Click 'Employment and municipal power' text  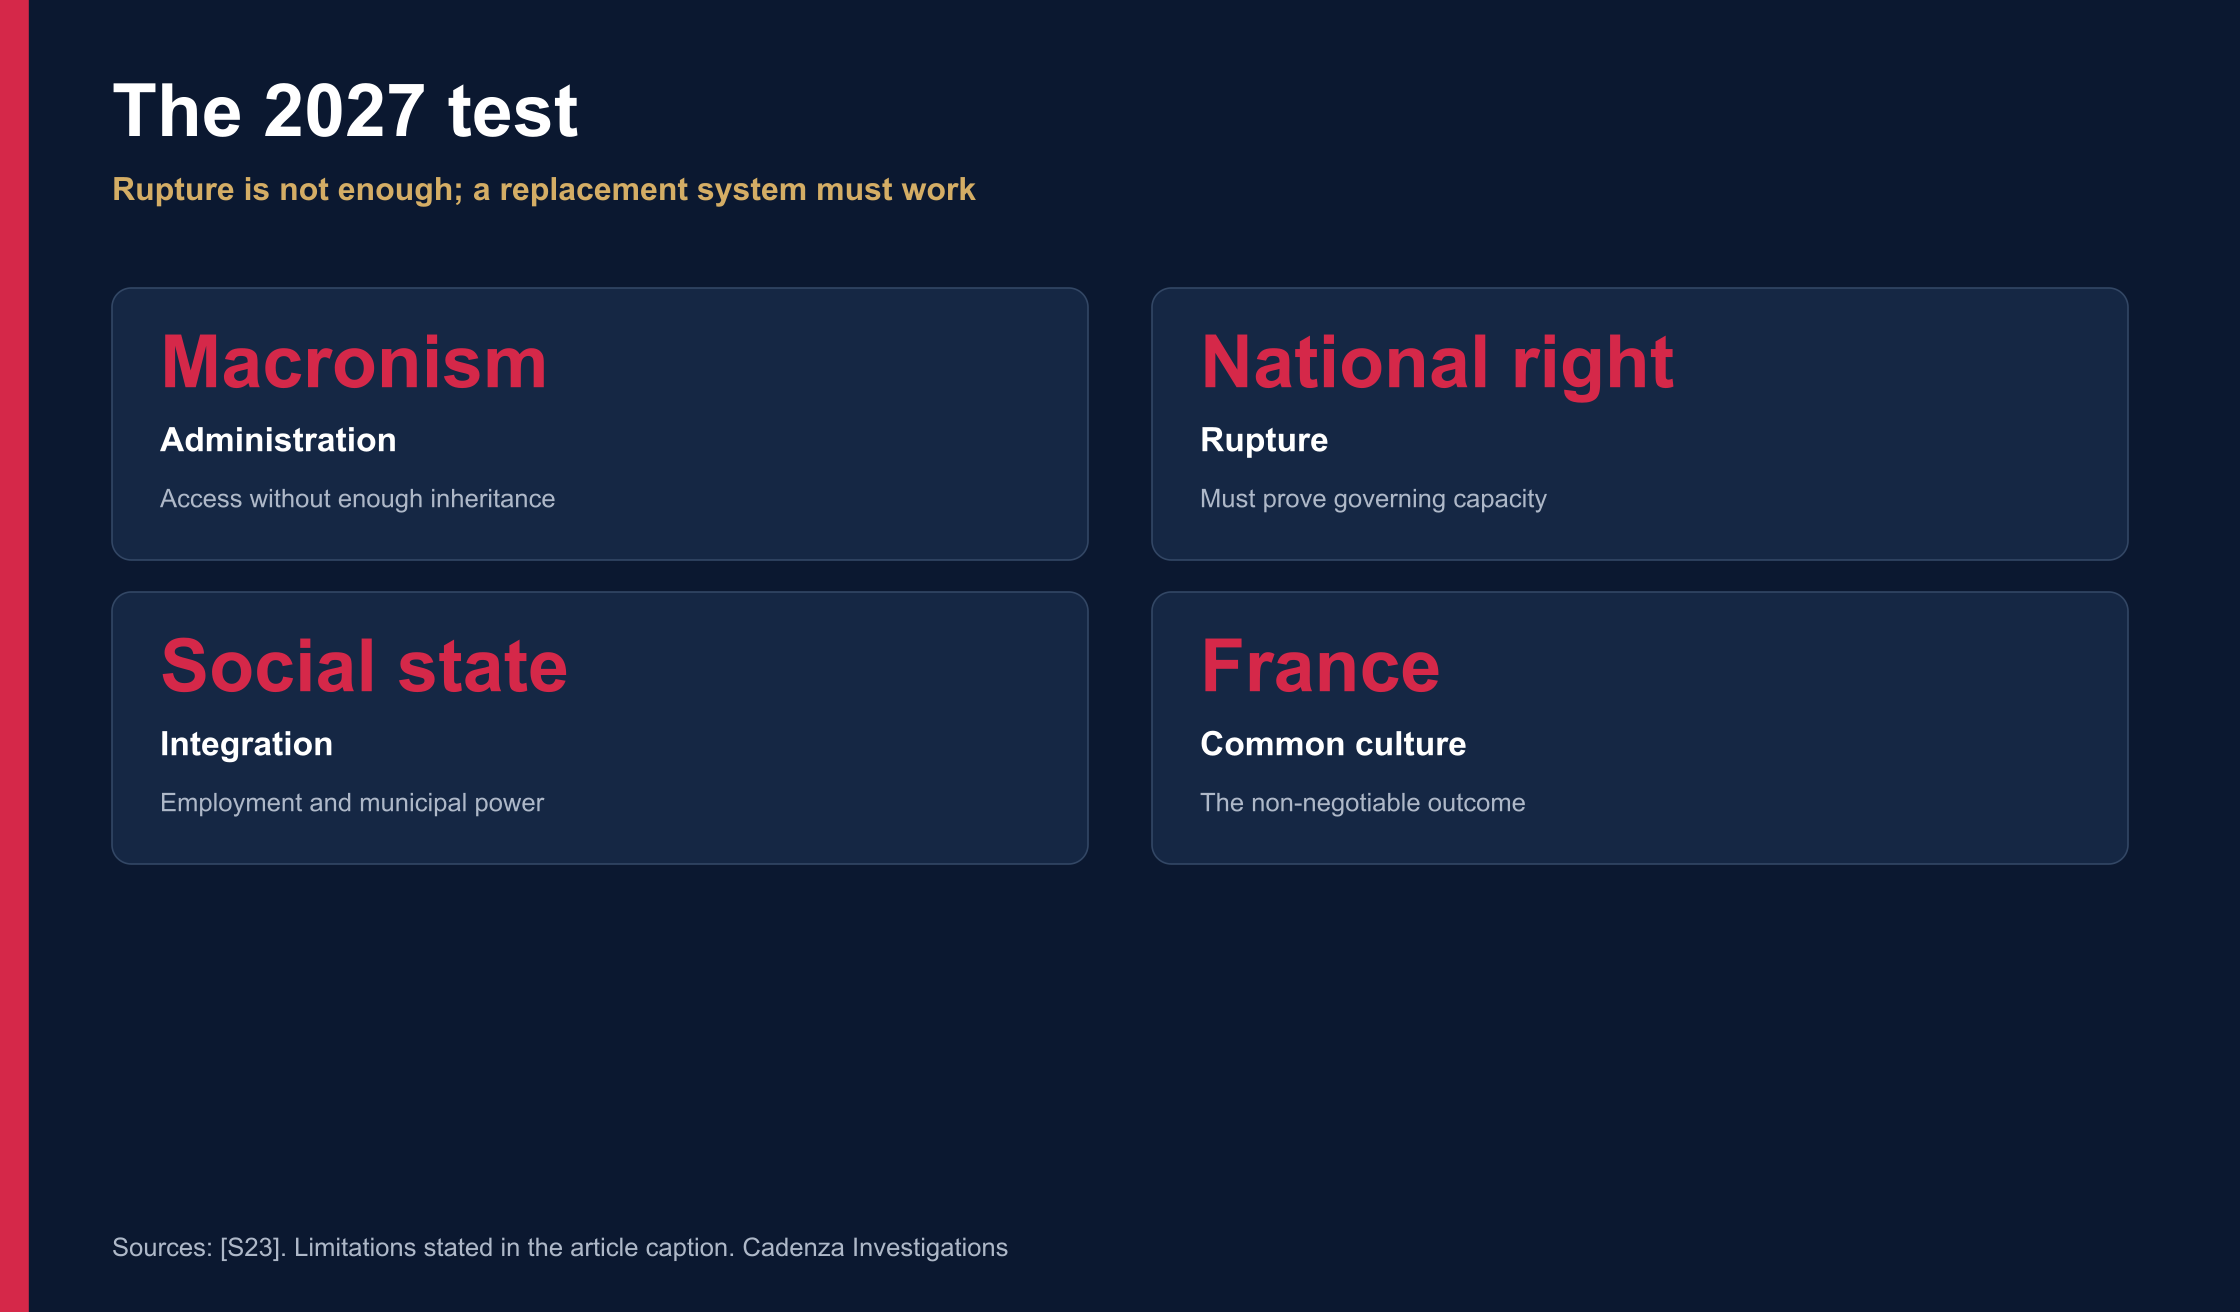pyautogui.click(x=352, y=803)
